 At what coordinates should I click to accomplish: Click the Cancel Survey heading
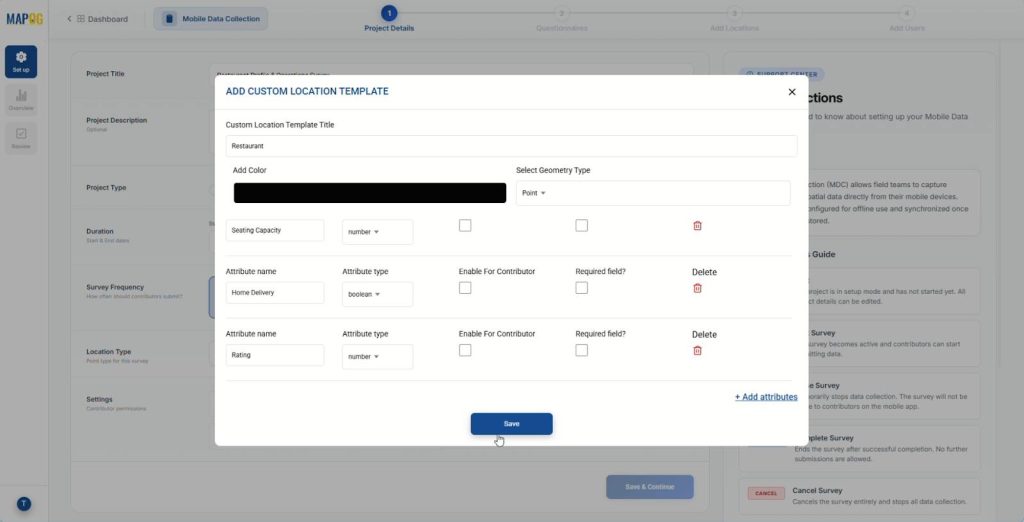click(x=817, y=491)
